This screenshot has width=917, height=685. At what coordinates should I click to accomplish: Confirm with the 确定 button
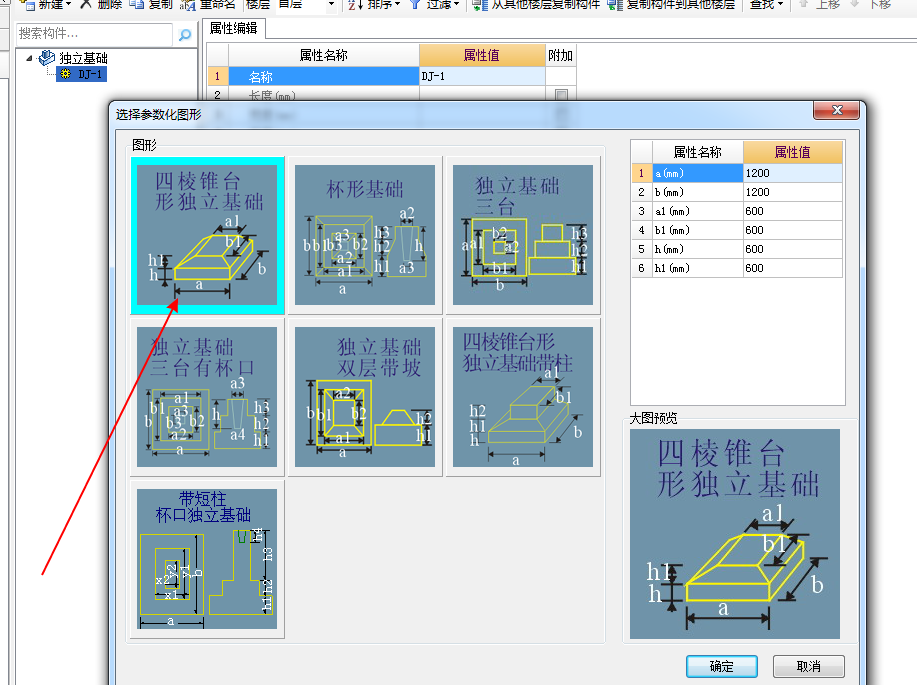pos(722,666)
